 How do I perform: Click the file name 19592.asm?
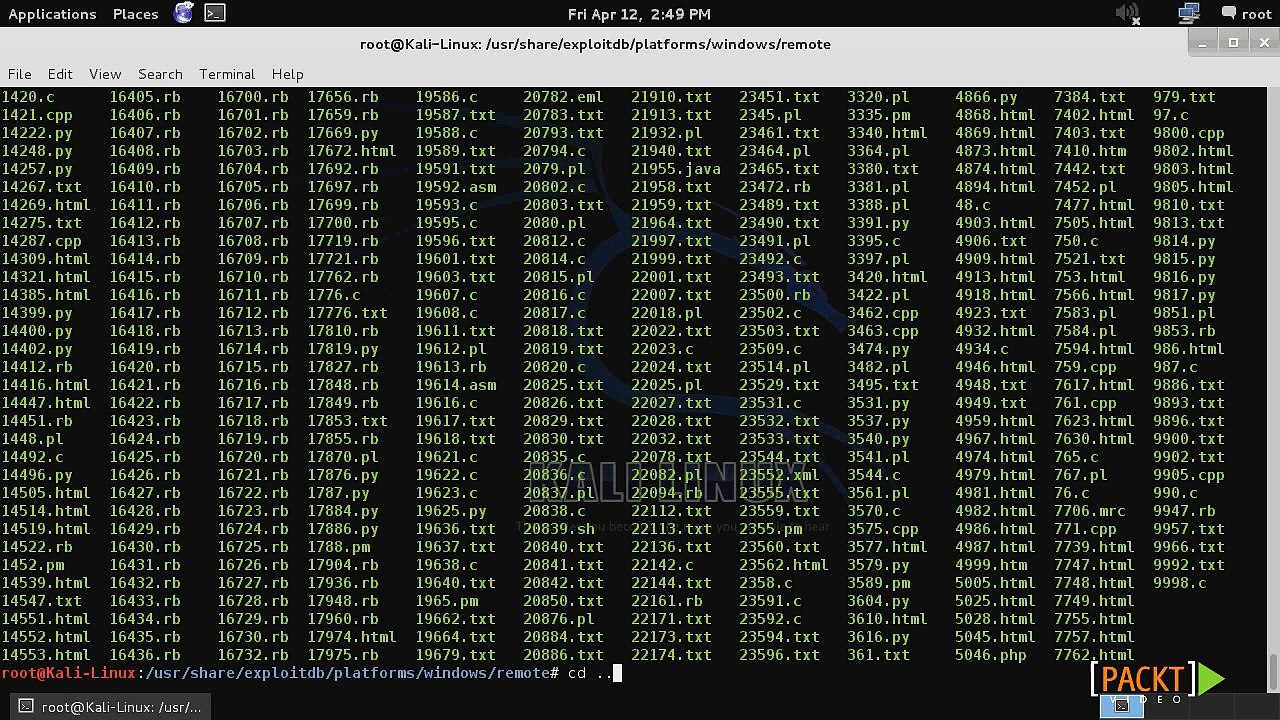pyautogui.click(x=456, y=187)
